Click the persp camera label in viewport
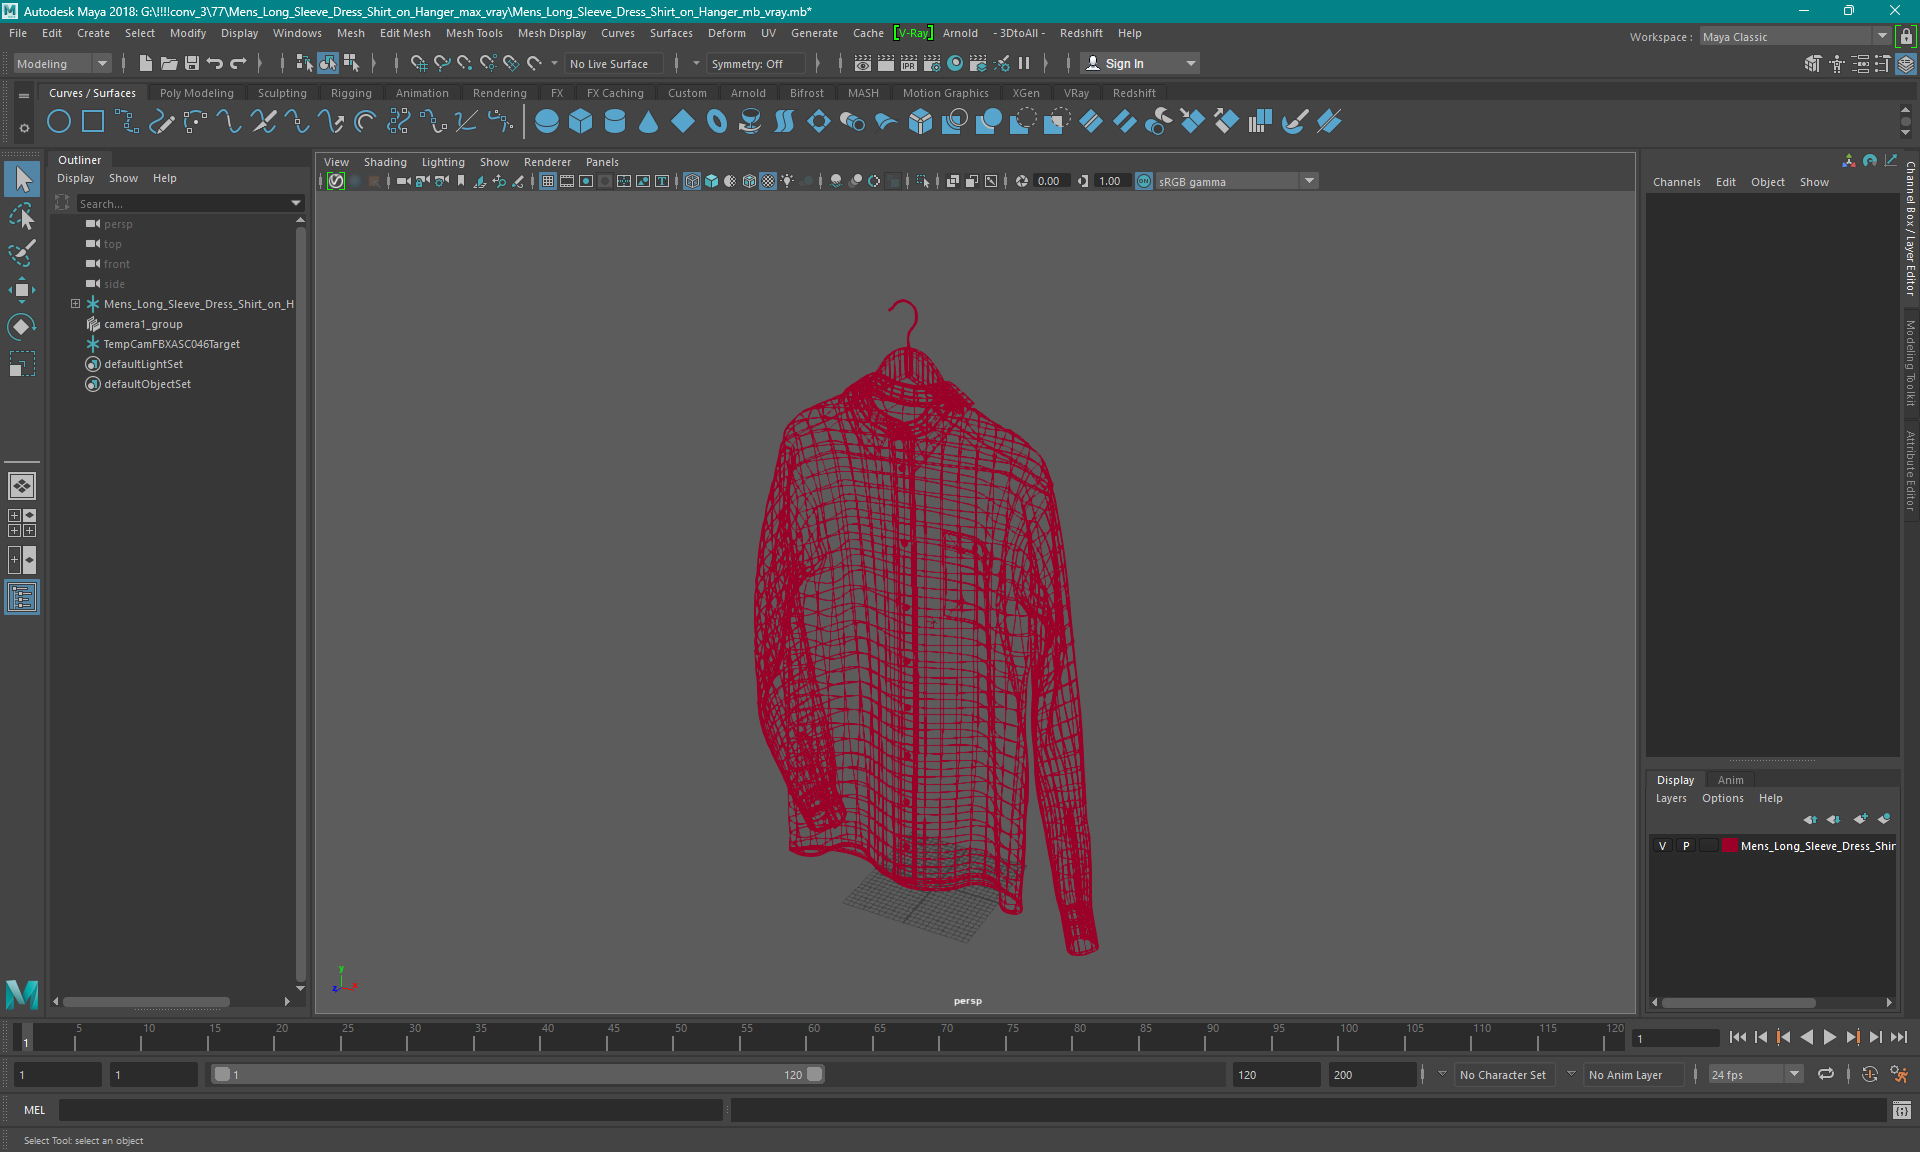The height and width of the screenshot is (1152, 1920). [x=968, y=1000]
